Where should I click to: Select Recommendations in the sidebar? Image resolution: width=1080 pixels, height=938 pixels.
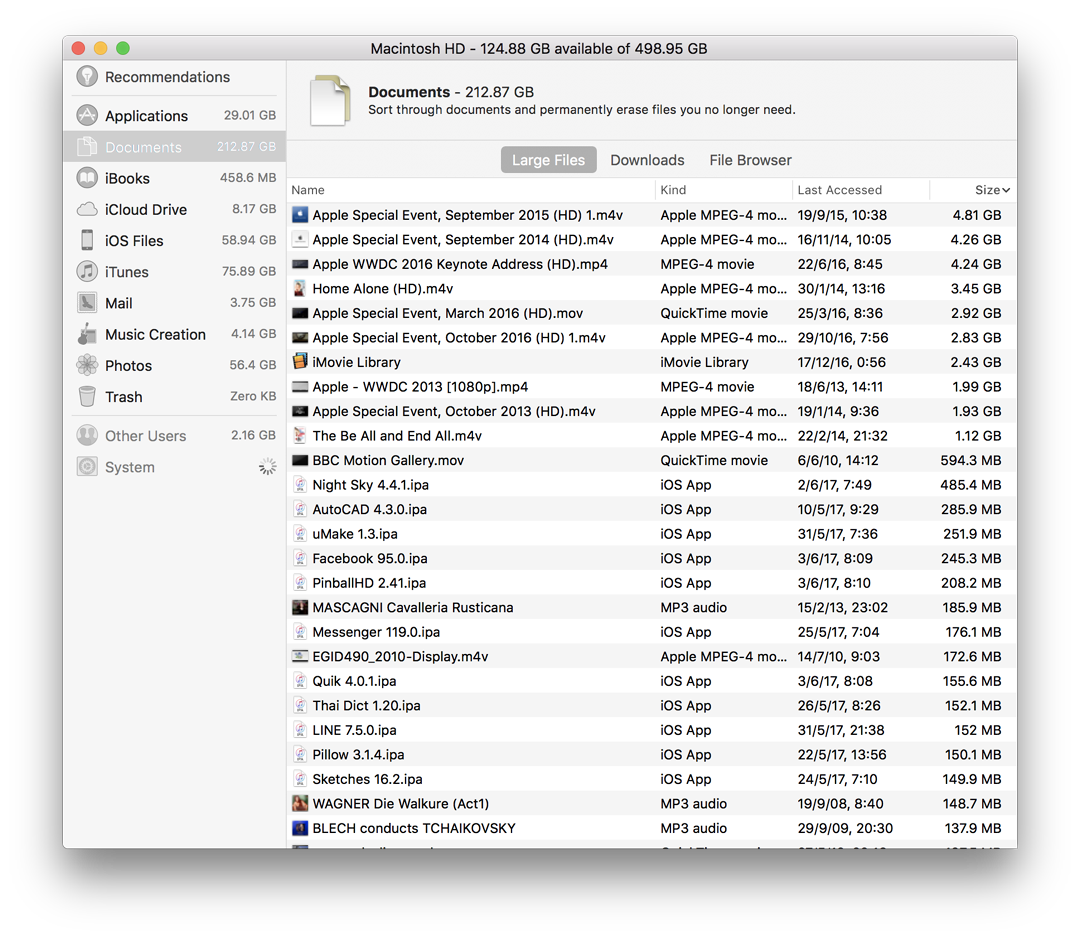[x=175, y=77]
